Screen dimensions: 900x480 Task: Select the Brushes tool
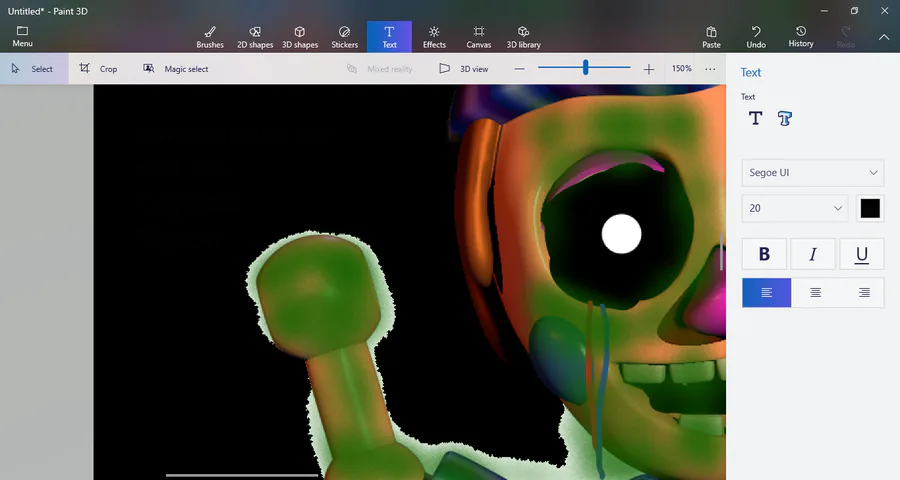(x=210, y=37)
